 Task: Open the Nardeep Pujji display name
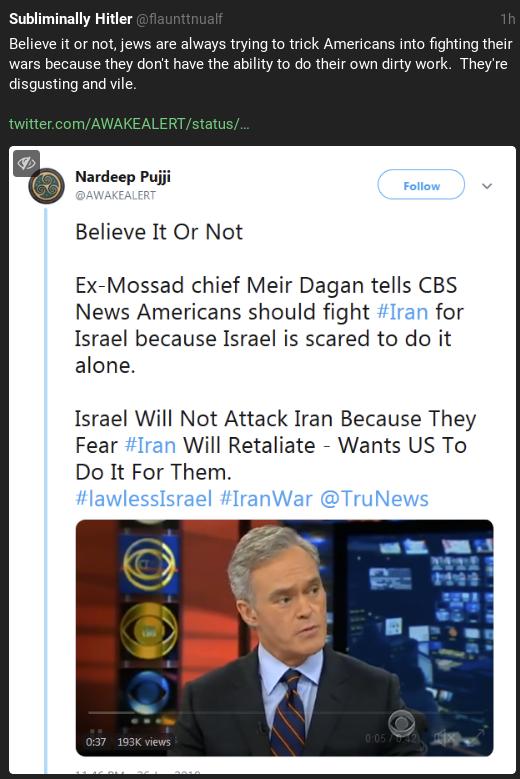click(123, 176)
